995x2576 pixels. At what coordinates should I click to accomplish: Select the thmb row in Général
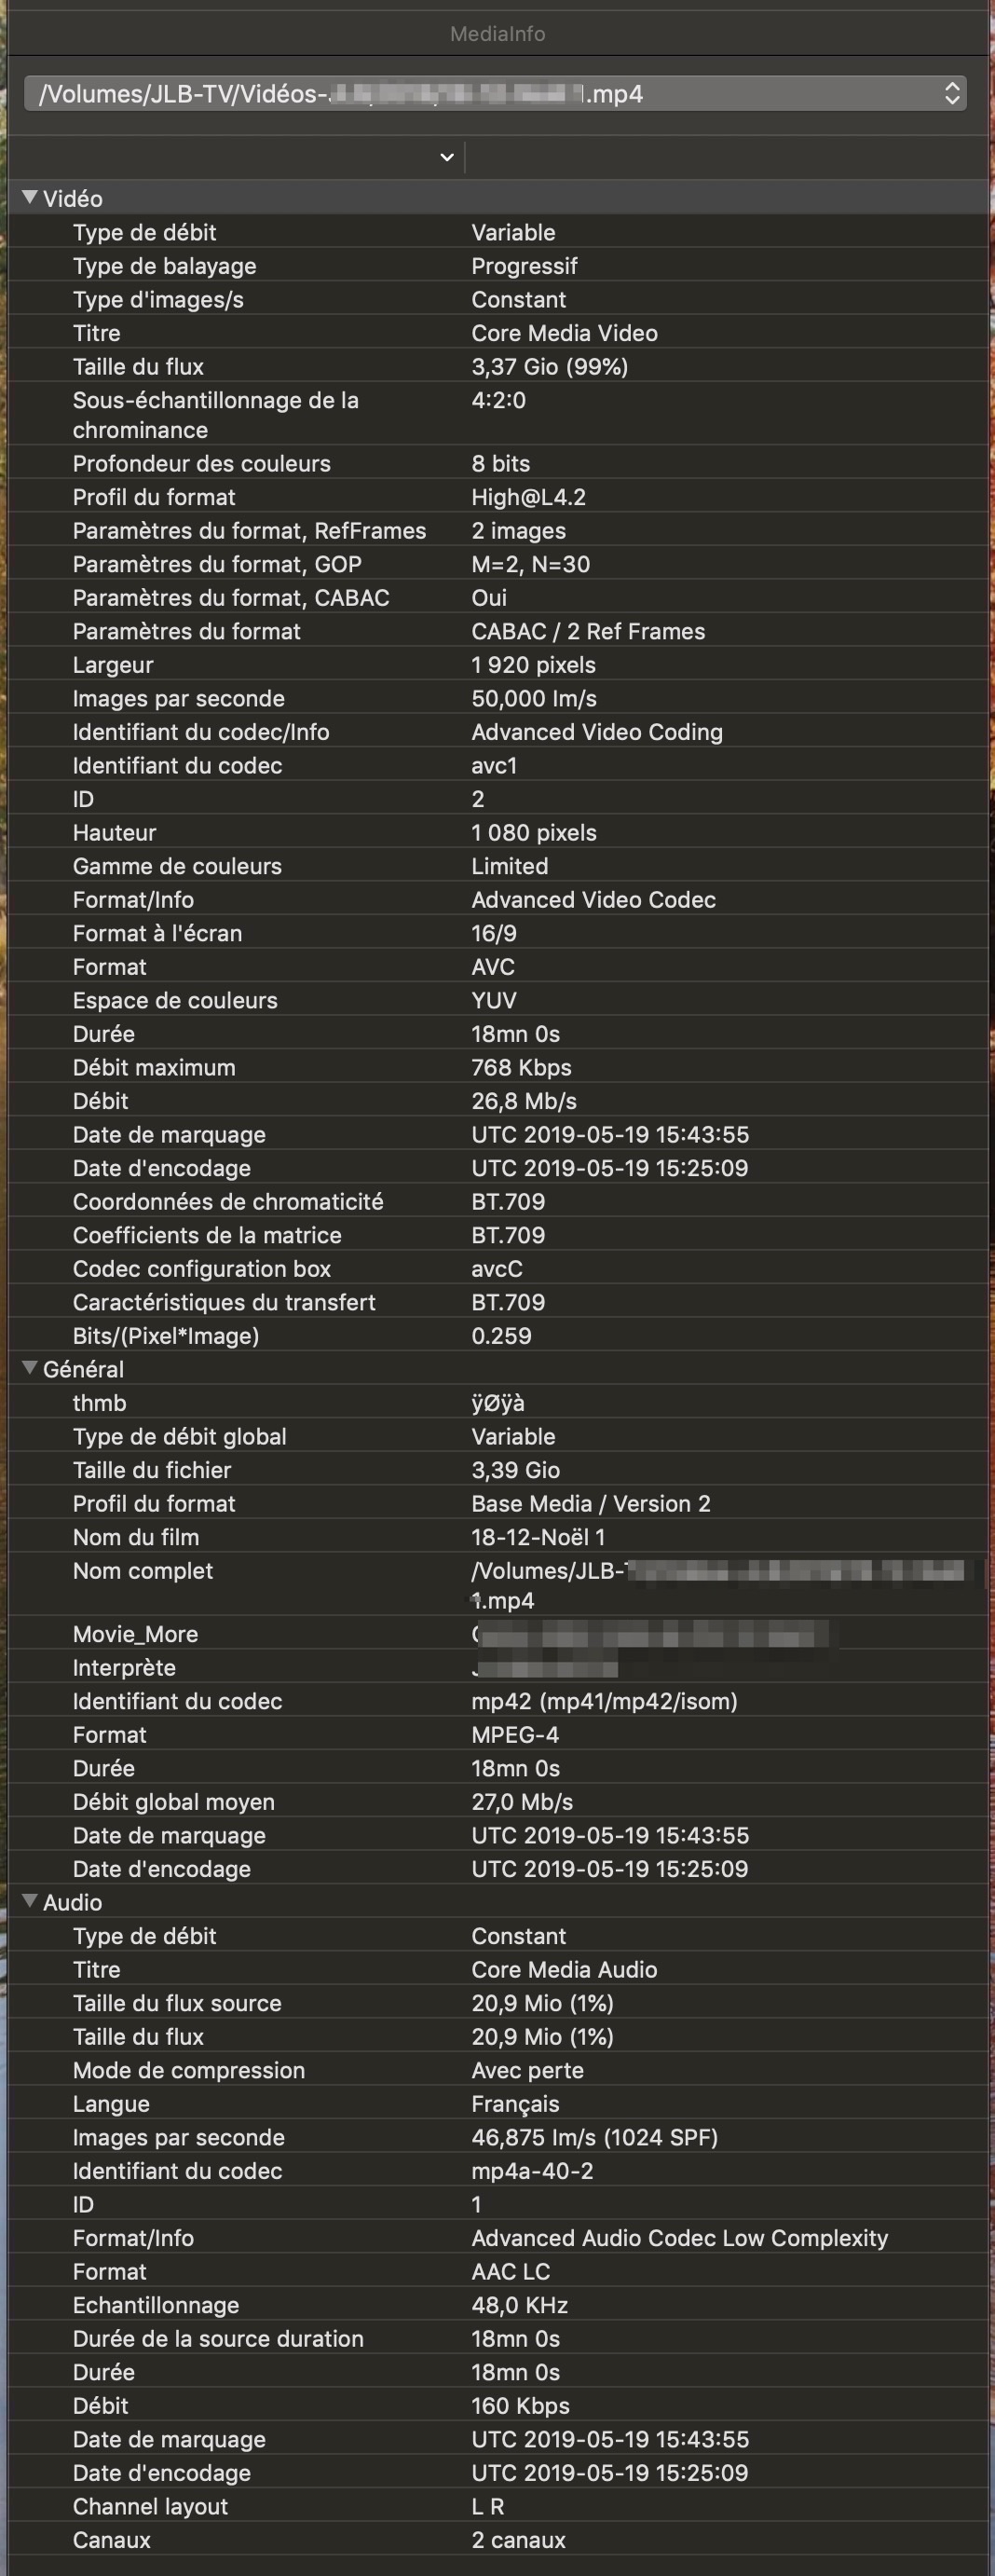pyautogui.click(x=100, y=1402)
